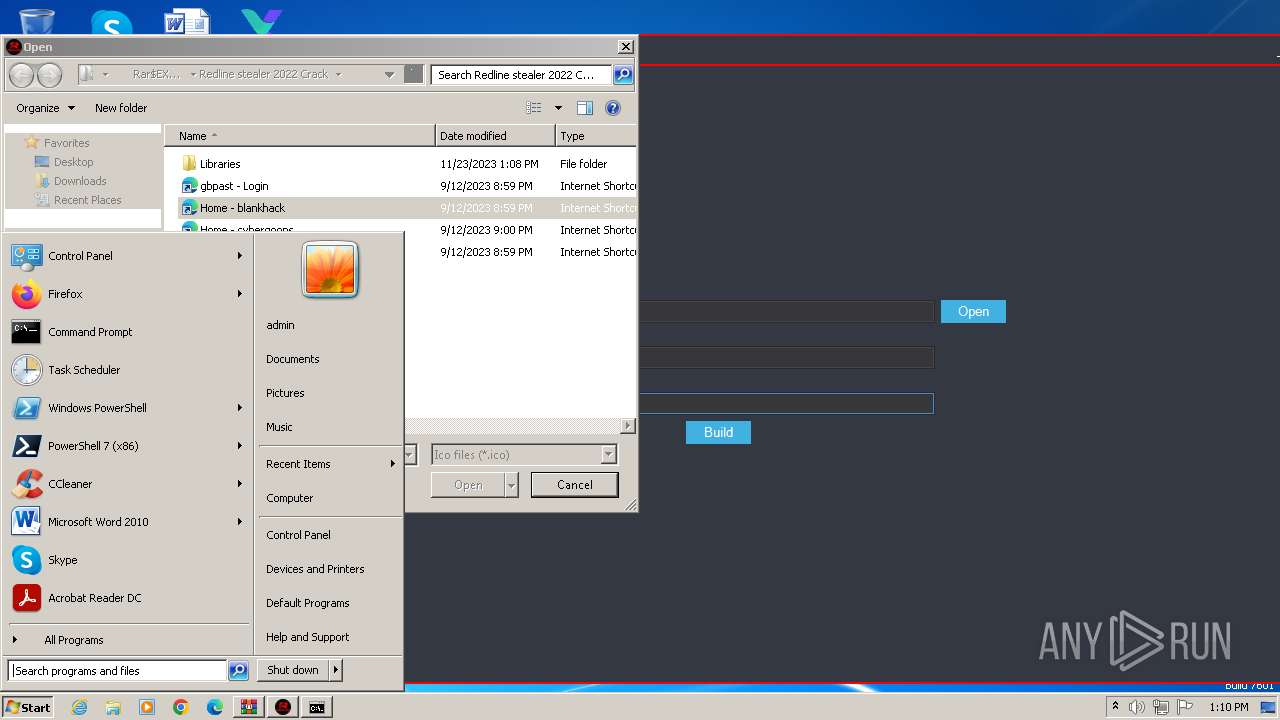Screen dimensions: 1280x720
Task: Click the Shut down button
Action: pyautogui.click(x=293, y=670)
